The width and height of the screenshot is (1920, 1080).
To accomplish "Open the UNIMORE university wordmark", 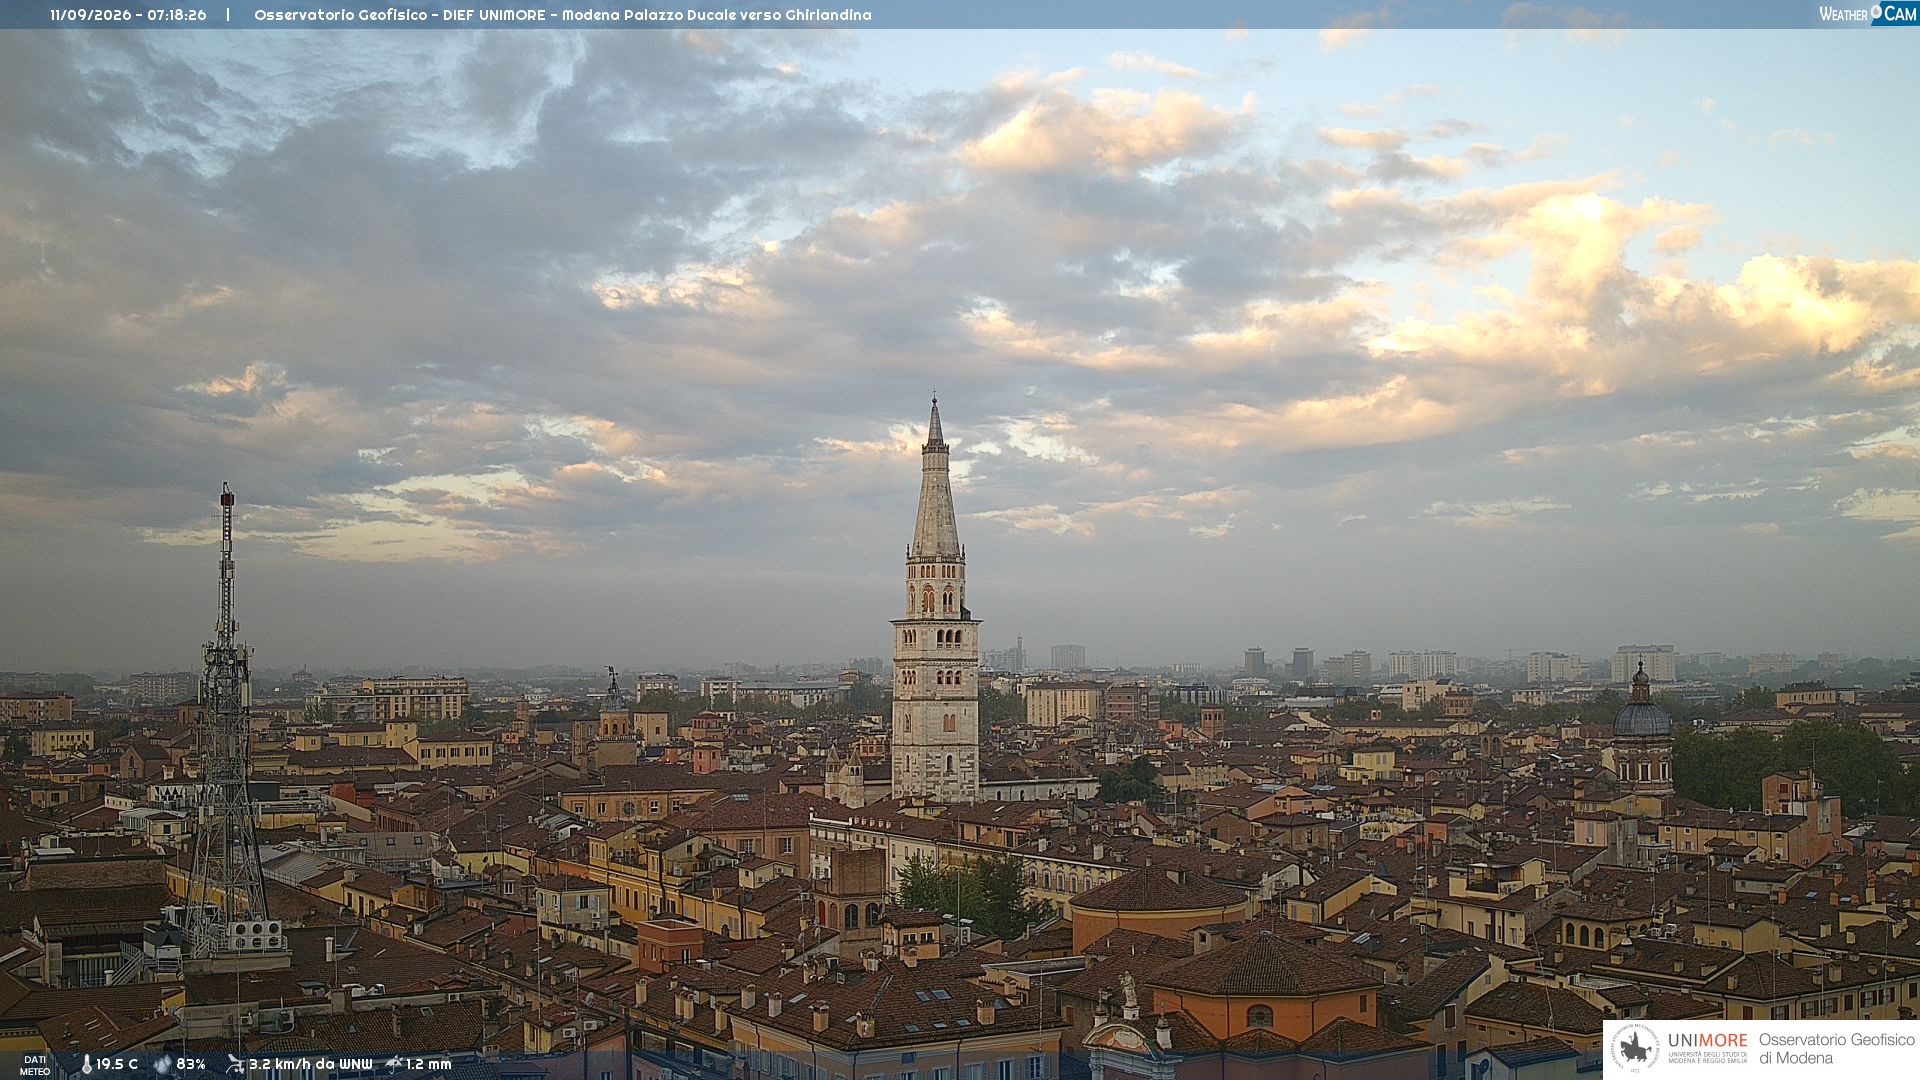I will [x=1707, y=1041].
